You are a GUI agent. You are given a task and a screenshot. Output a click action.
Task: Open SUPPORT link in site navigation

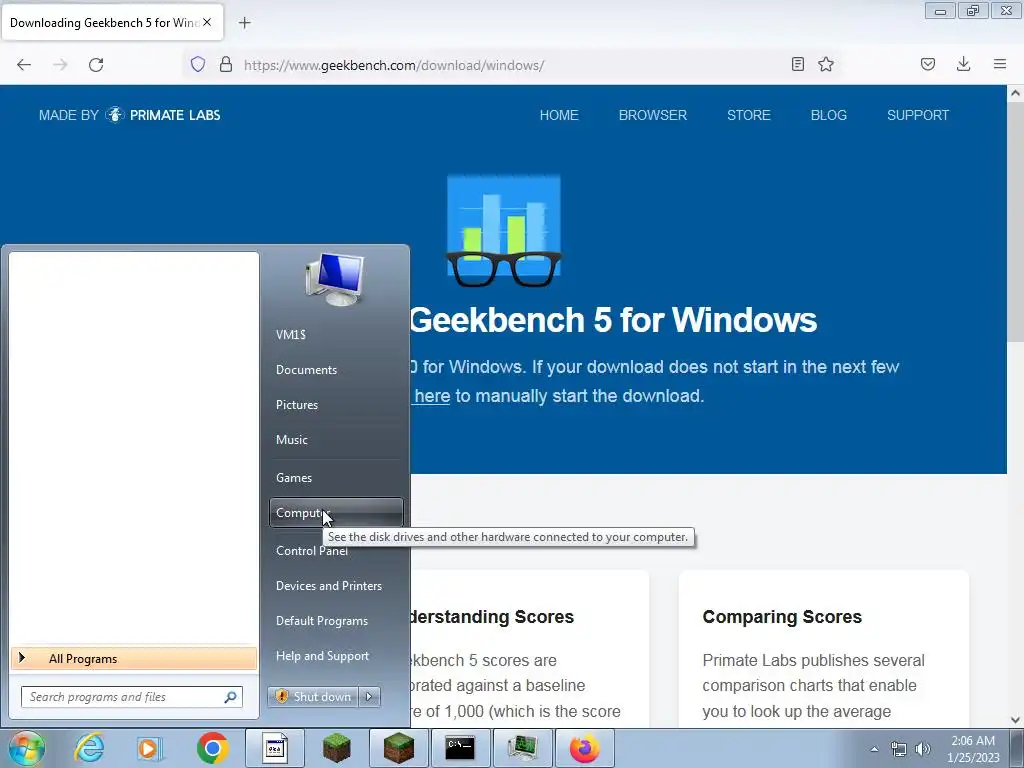pos(918,115)
